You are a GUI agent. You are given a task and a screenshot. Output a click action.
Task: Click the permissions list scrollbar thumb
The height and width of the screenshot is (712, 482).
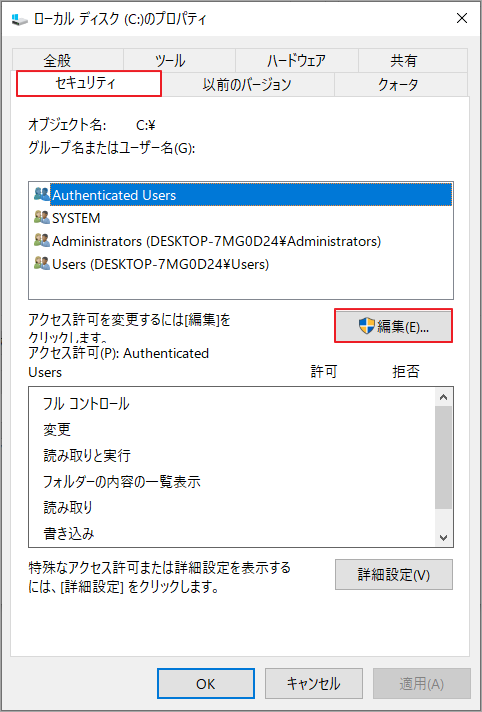click(x=444, y=458)
